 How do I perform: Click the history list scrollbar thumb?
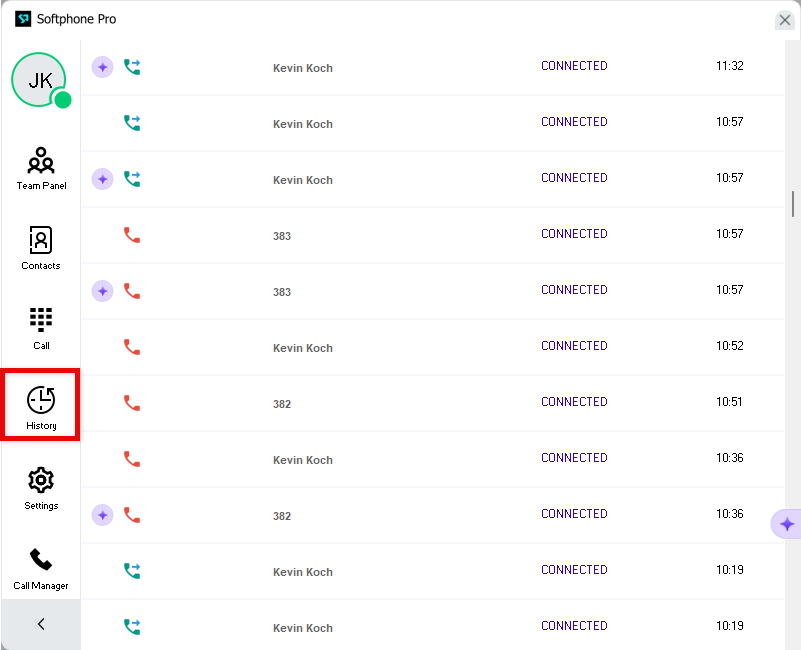[793, 204]
